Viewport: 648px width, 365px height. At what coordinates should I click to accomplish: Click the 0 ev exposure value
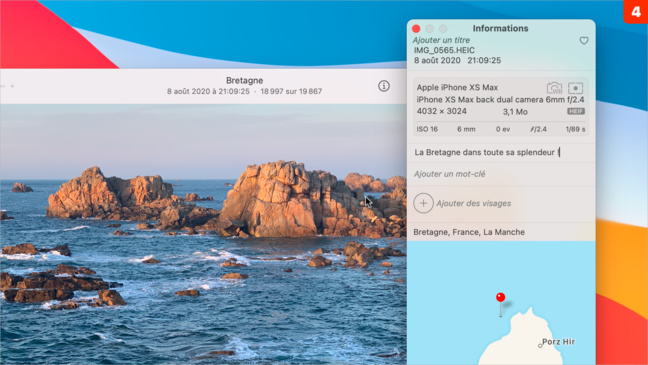pos(503,129)
